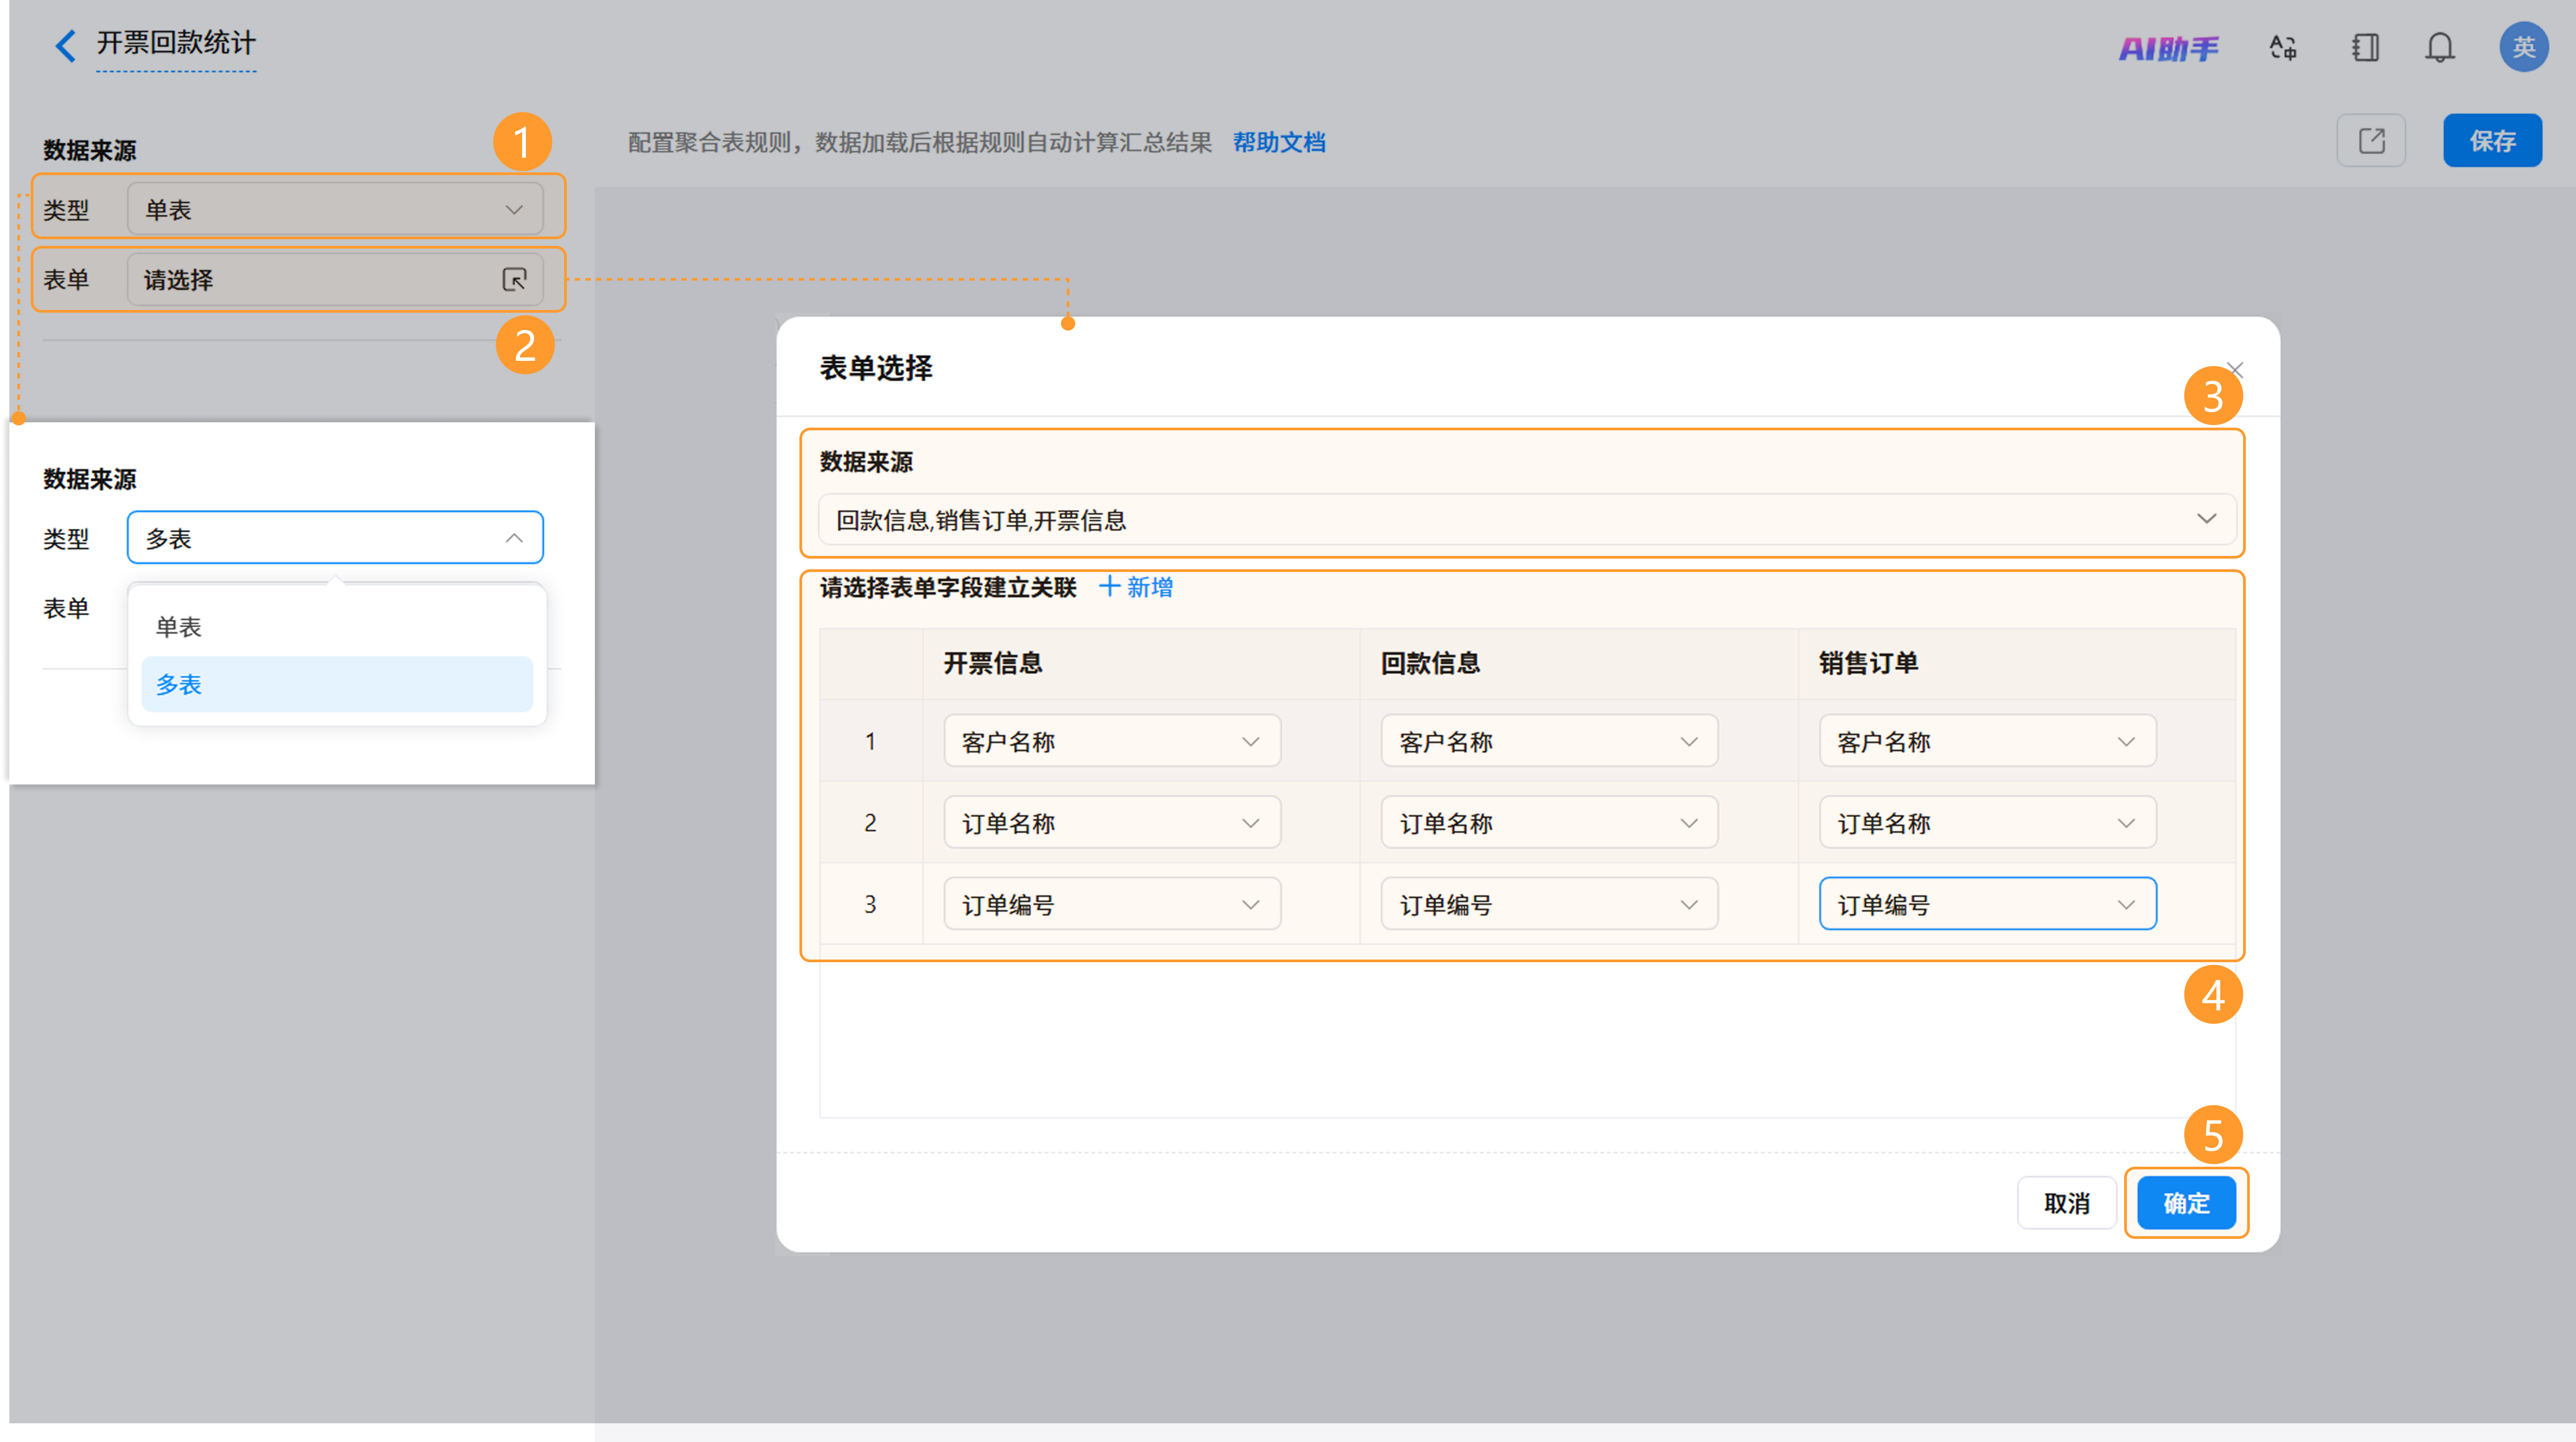
Task: Open row 1 回款信息 客户名称 dropdown
Action: tap(1549, 741)
